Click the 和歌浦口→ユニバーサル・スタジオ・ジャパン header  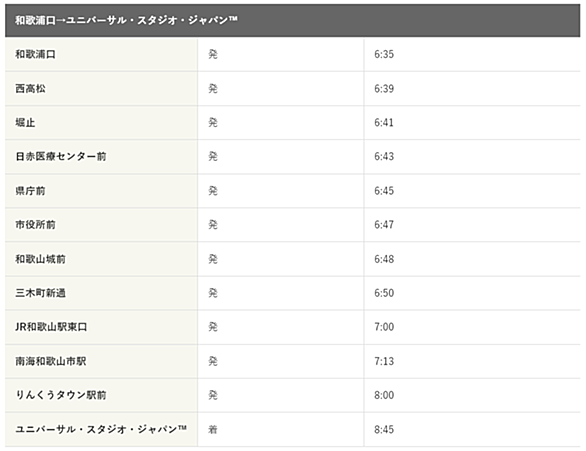click(293, 21)
